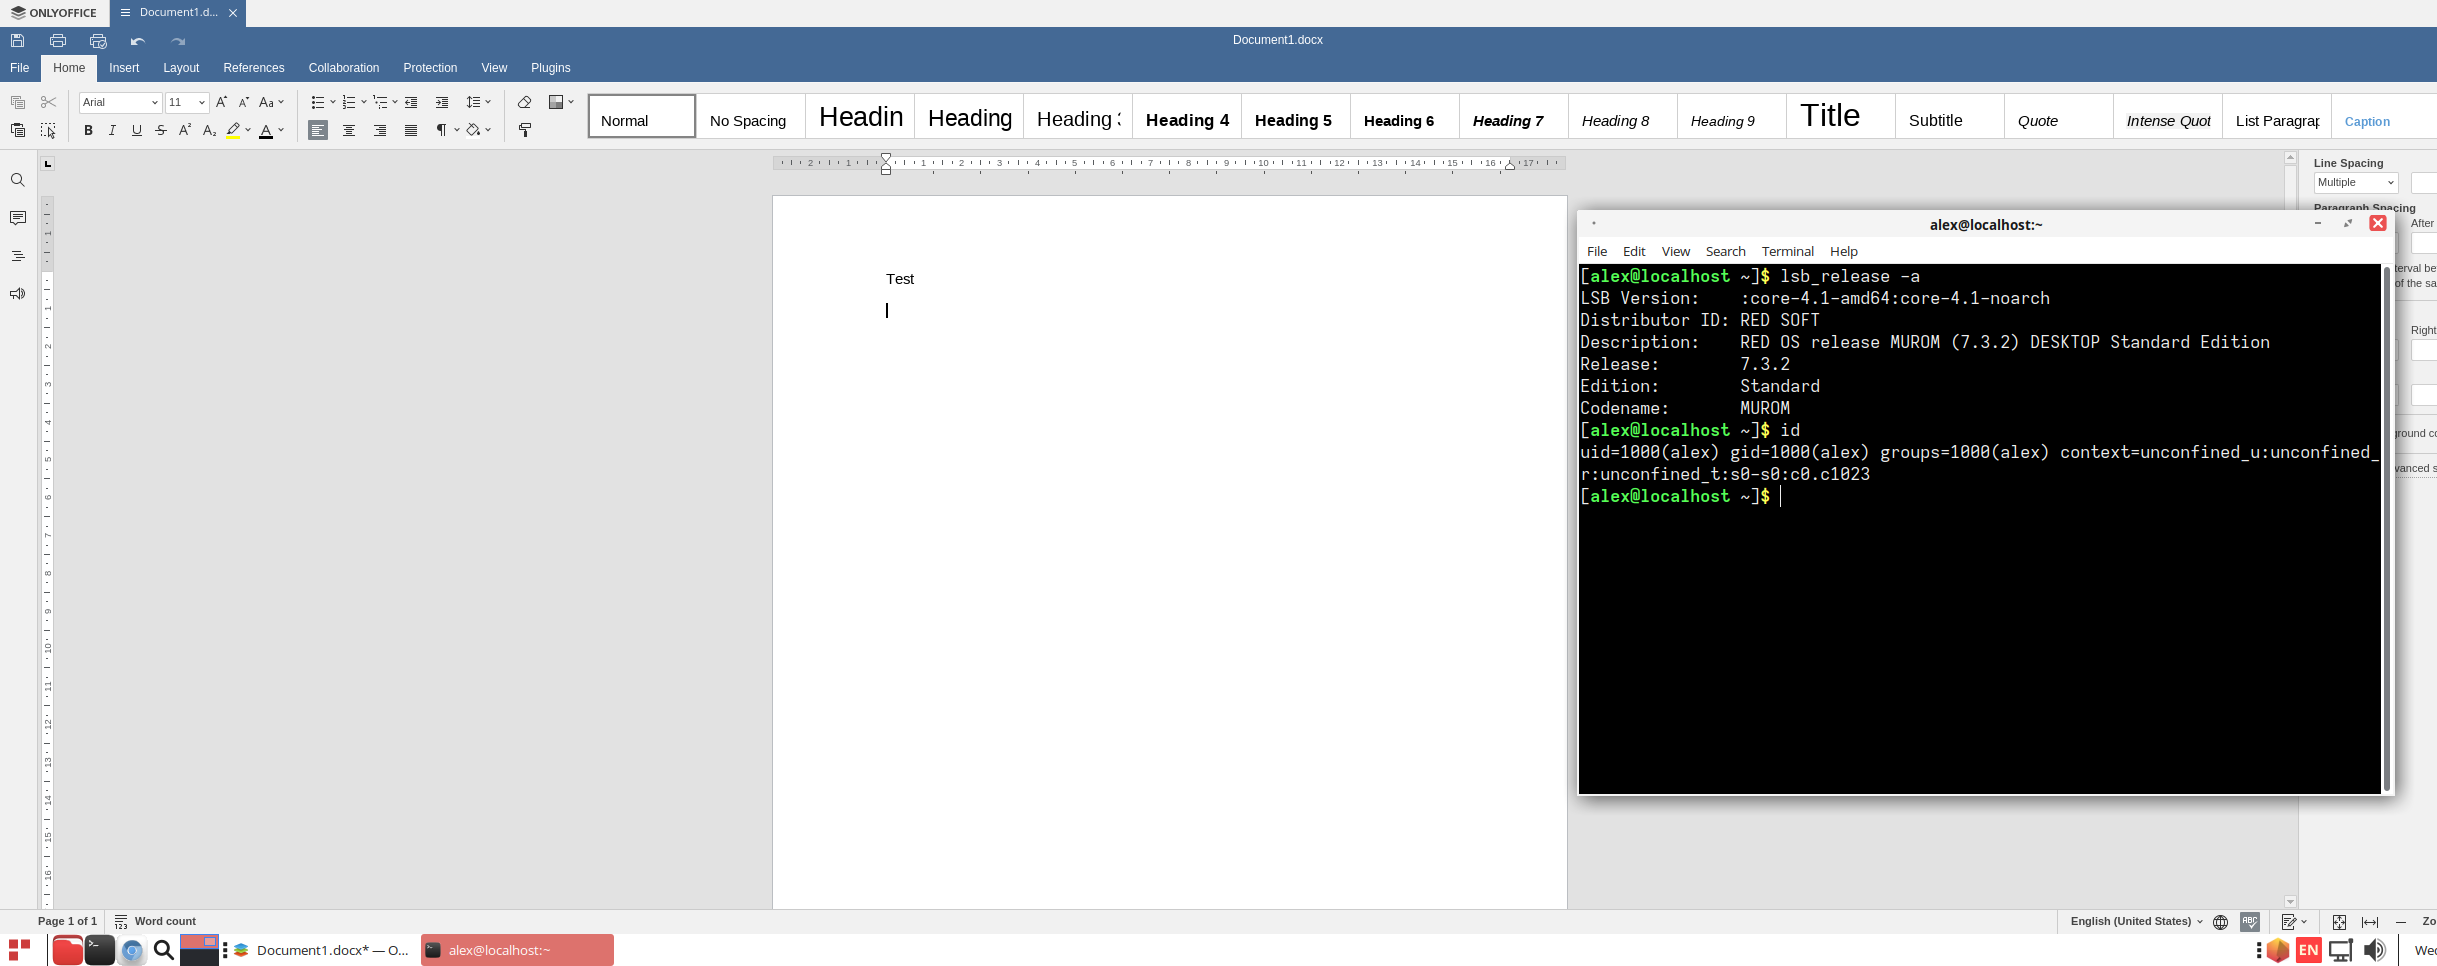The height and width of the screenshot is (966, 2437).
Task: Open the Change Case Aa dropdown
Action: pyautogui.click(x=272, y=102)
